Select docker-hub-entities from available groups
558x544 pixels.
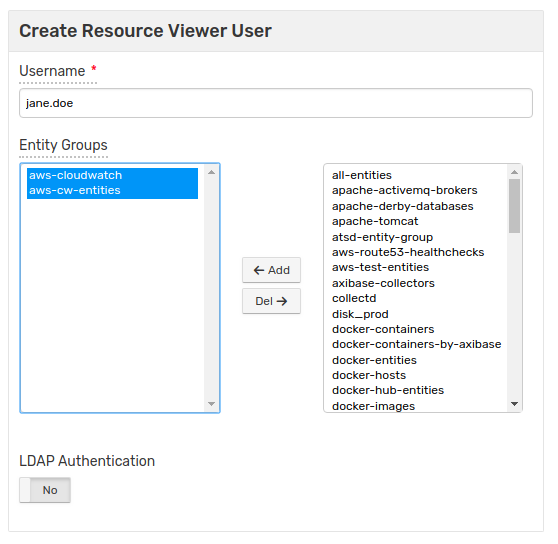coord(388,390)
